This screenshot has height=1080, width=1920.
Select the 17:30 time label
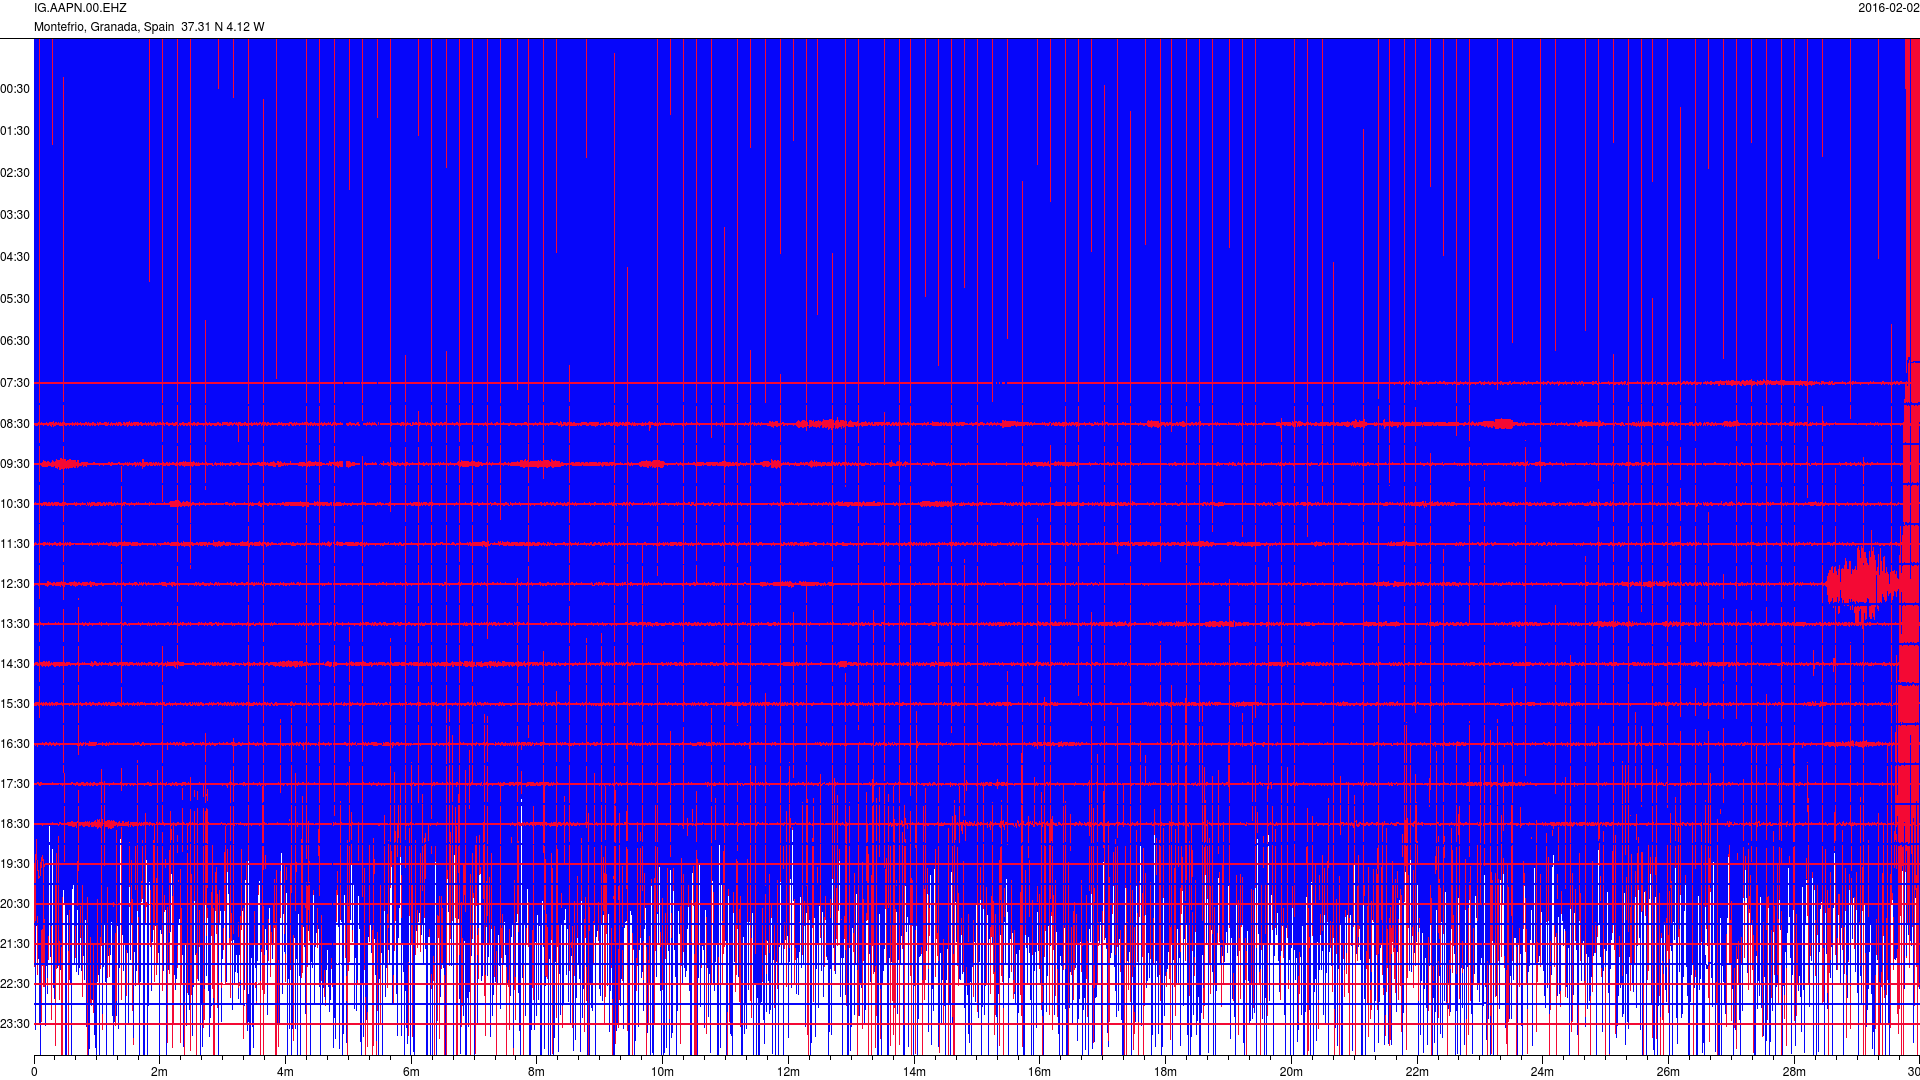pyautogui.click(x=15, y=784)
